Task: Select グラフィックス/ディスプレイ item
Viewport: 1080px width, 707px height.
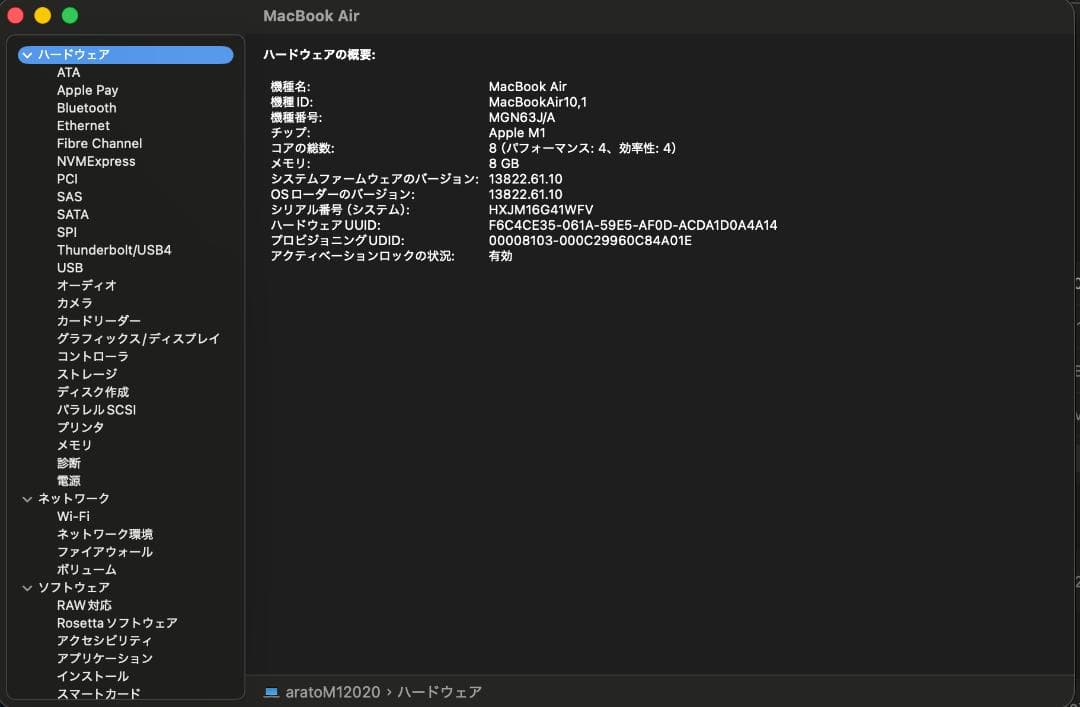Action: pyautogui.click(x=138, y=339)
